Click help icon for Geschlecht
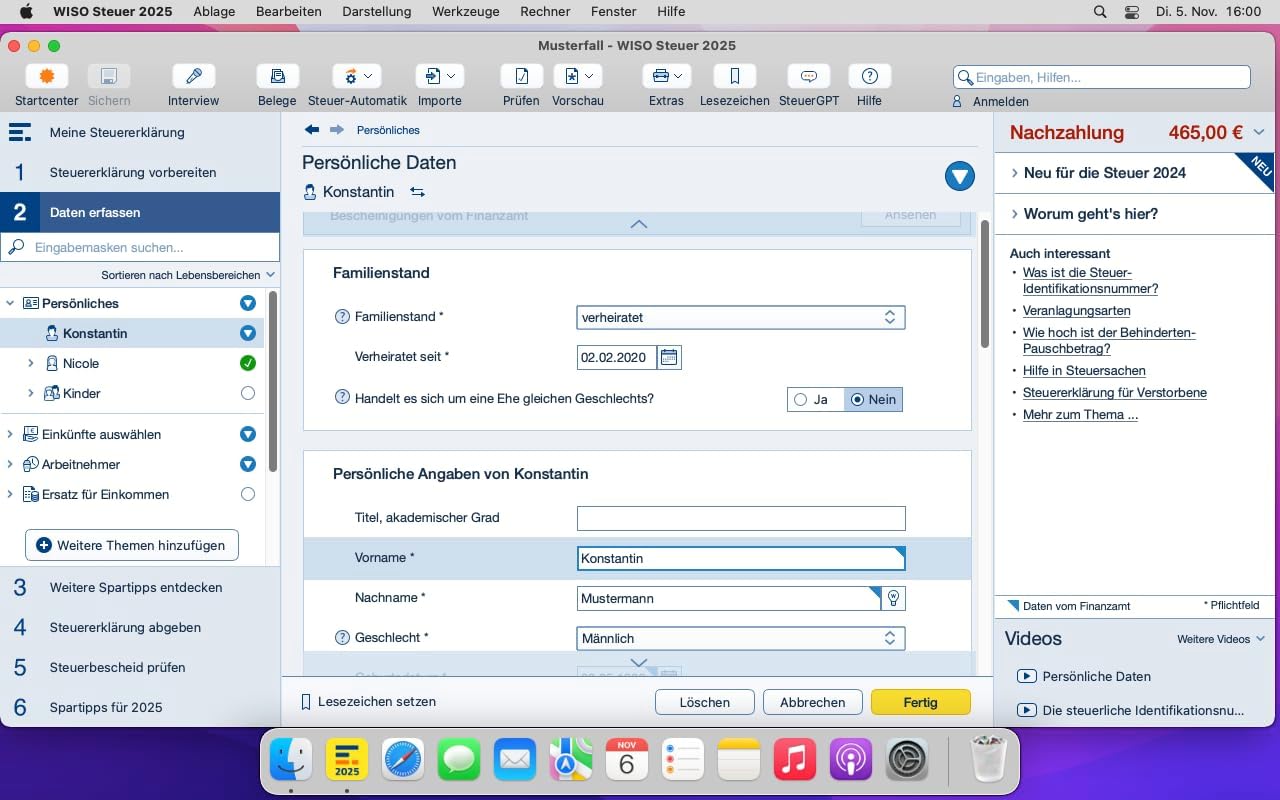 click(342, 637)
